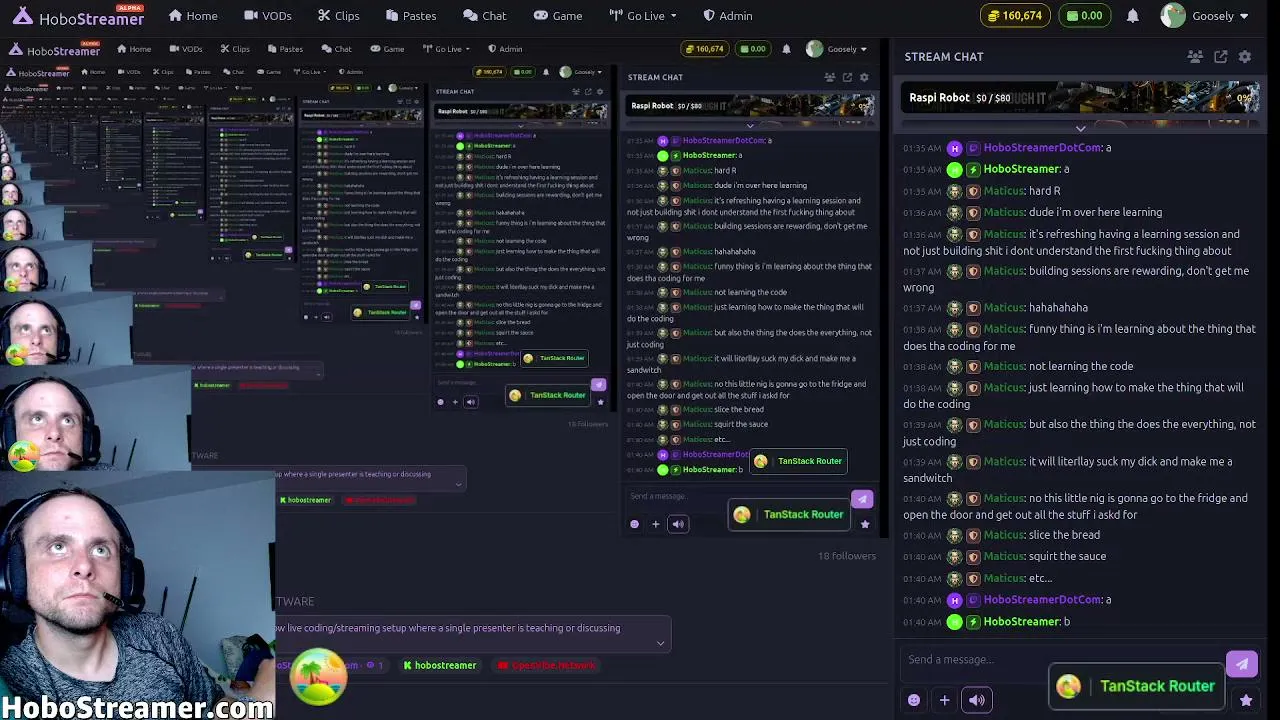Open the Clips section
Image resolution: width=1280 pixels, height=720 pixels.
click(339, 16)
